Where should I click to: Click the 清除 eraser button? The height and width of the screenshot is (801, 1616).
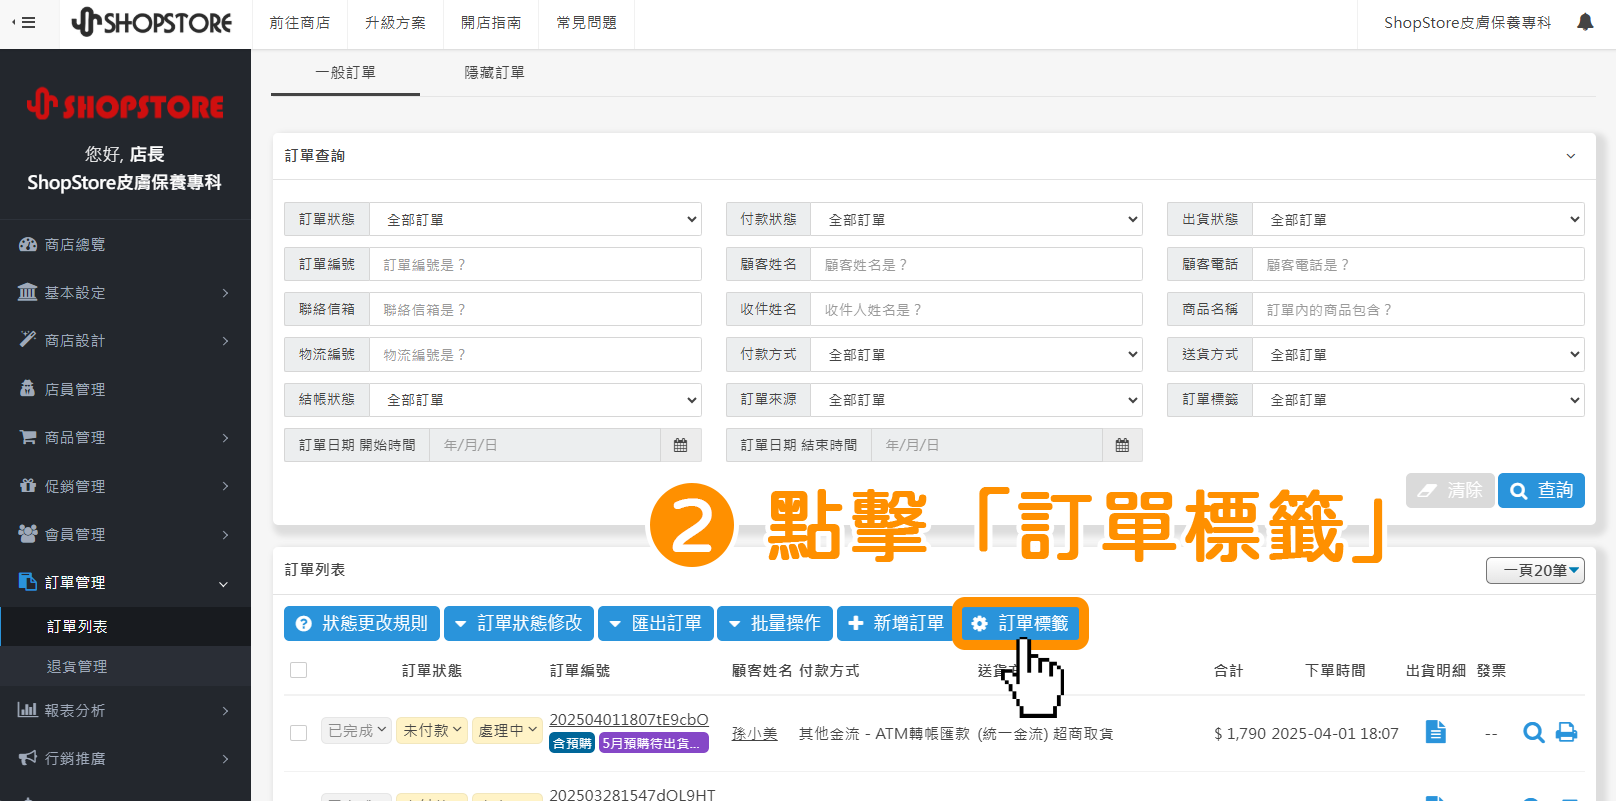click(x=1450, y=490)
